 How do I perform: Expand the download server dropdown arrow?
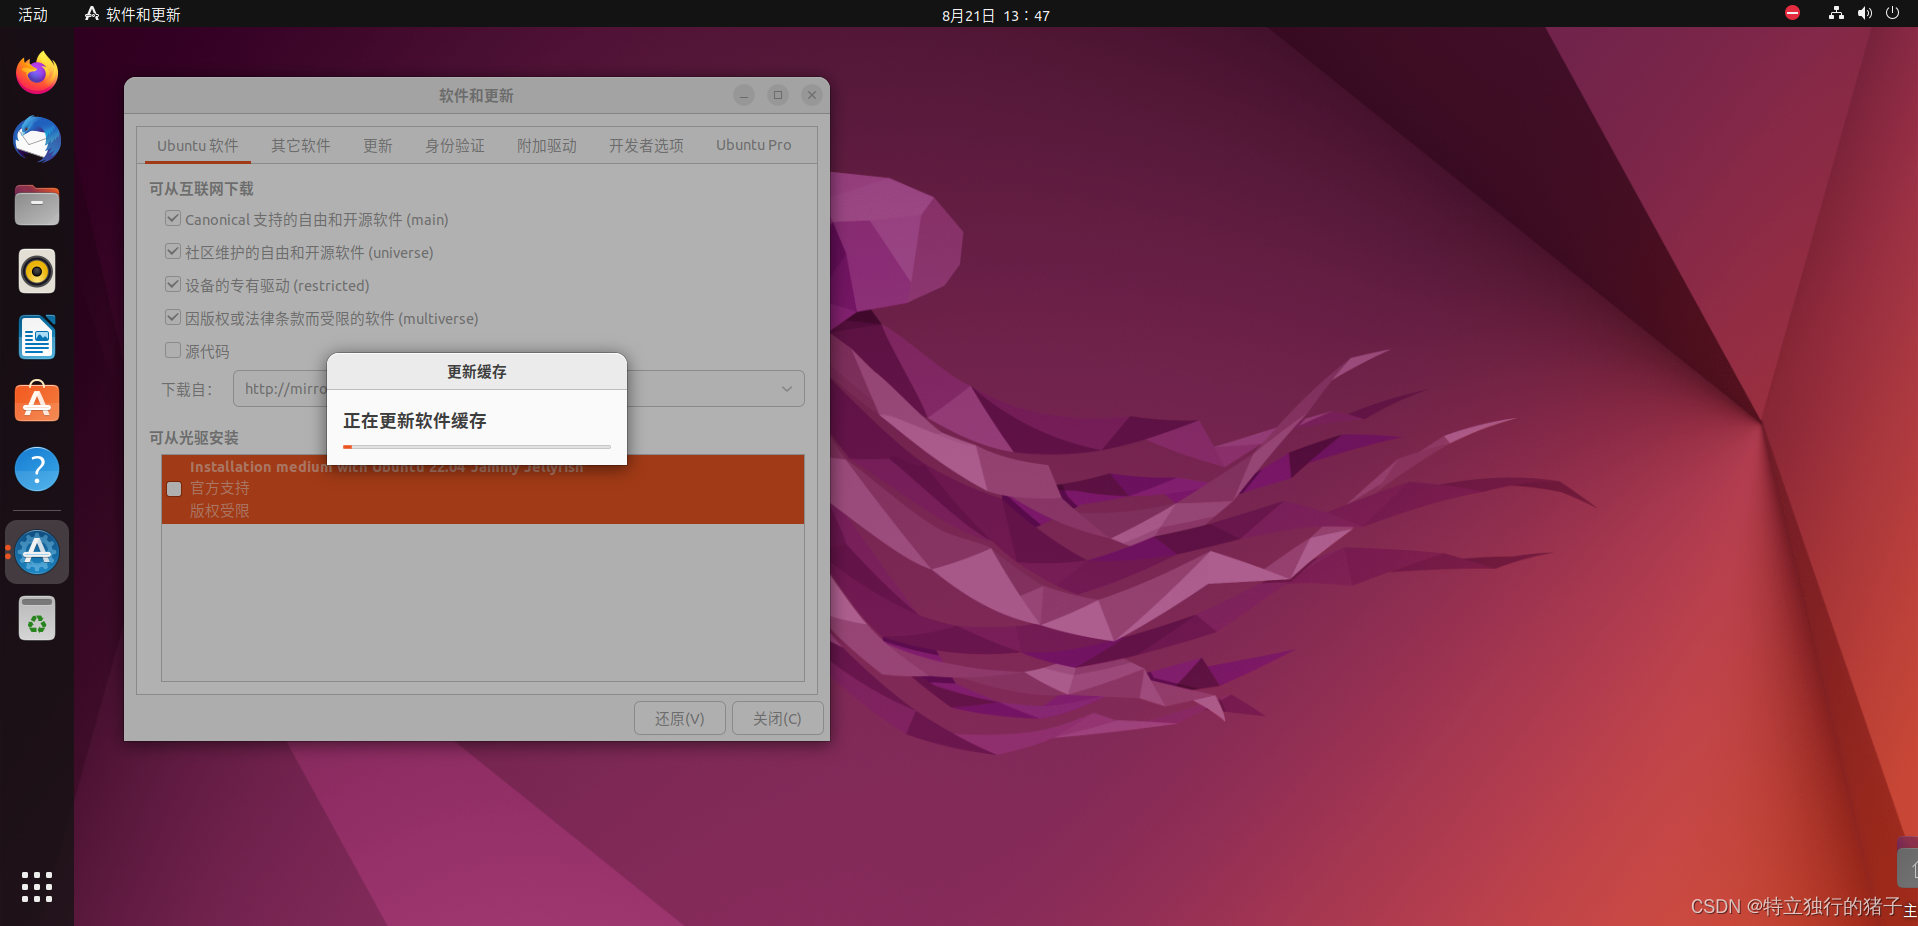pyautogui.click(x=787, y=389)
